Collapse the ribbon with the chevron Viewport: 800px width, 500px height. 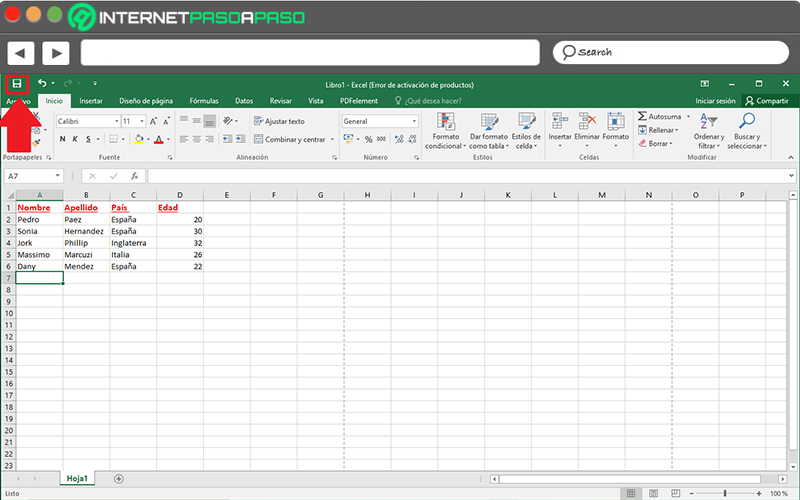pos(790,157)
